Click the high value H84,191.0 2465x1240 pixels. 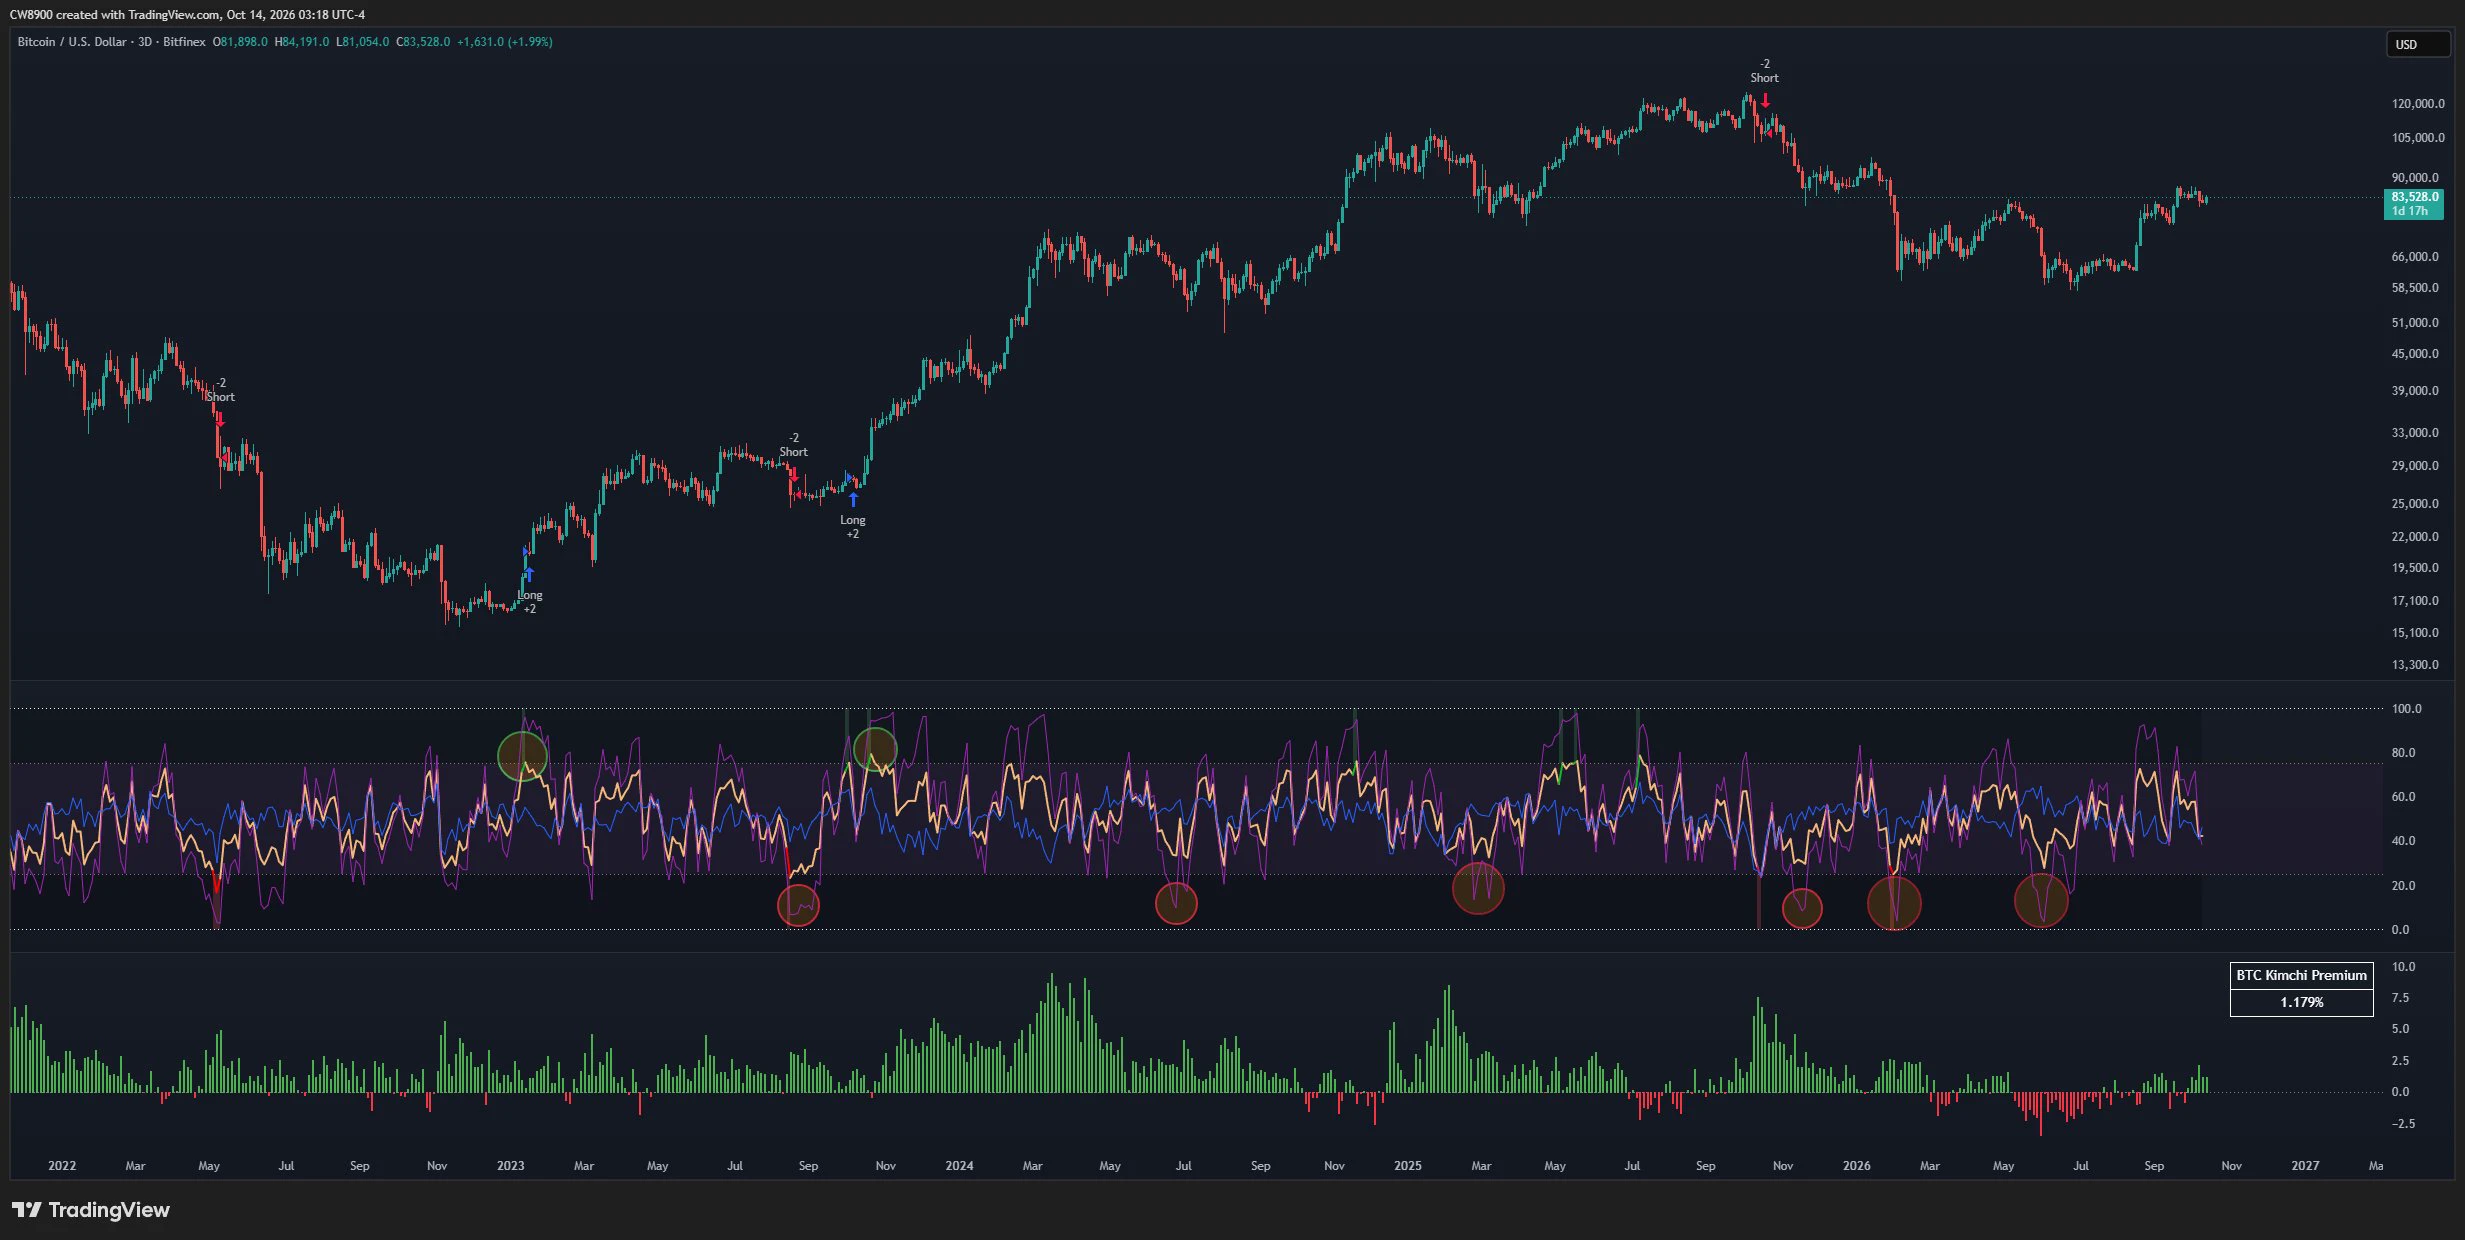tap(302, 42)
